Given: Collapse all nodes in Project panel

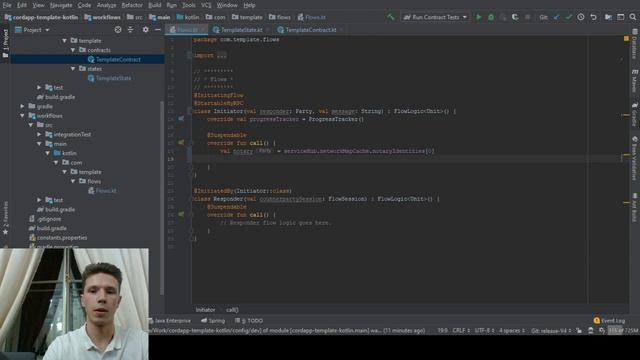Looking at the screenshot, I should [x=130, y=30].
